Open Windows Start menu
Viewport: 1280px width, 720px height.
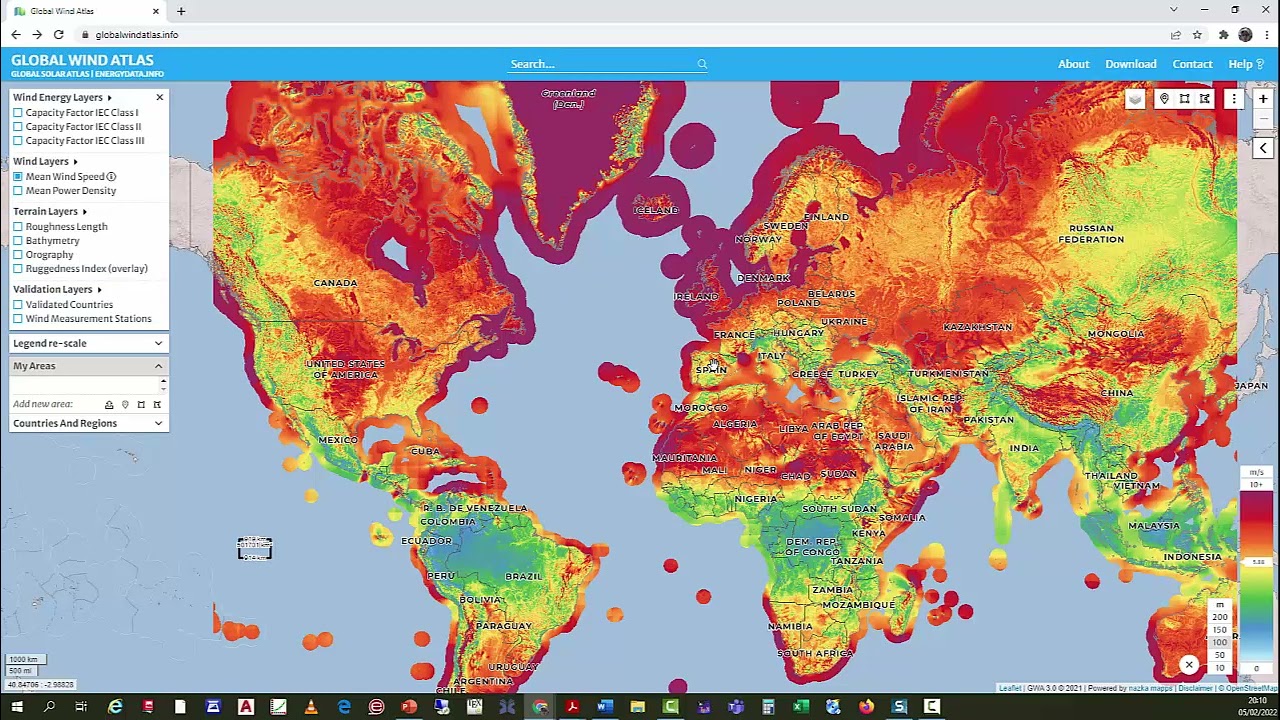click(17, 707)
